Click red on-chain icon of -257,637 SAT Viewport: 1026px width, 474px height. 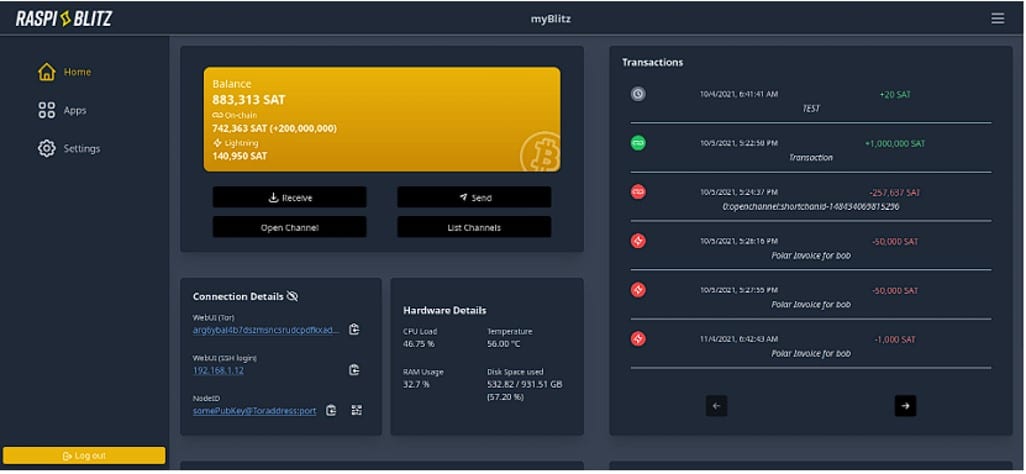coord(638,192)
